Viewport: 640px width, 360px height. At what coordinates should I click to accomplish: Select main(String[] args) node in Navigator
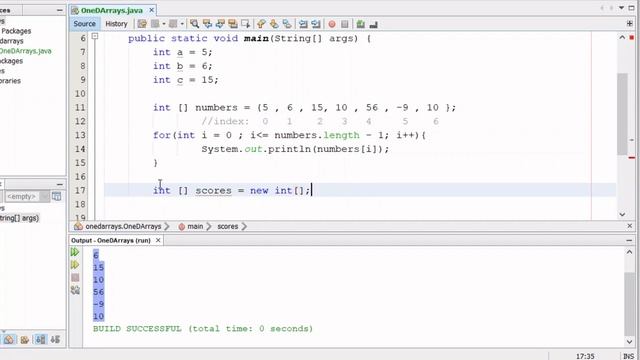point(19,218)
